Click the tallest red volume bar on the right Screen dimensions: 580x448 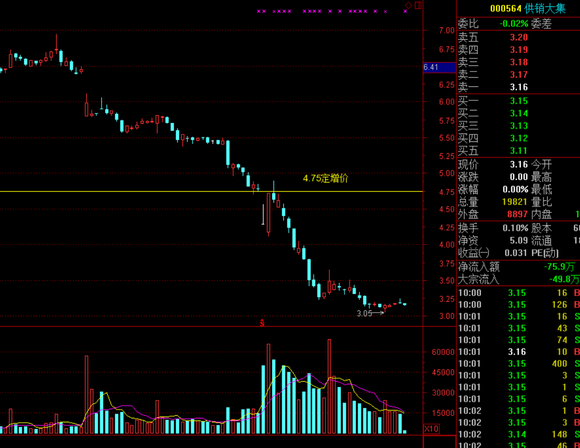pos(329,386)
